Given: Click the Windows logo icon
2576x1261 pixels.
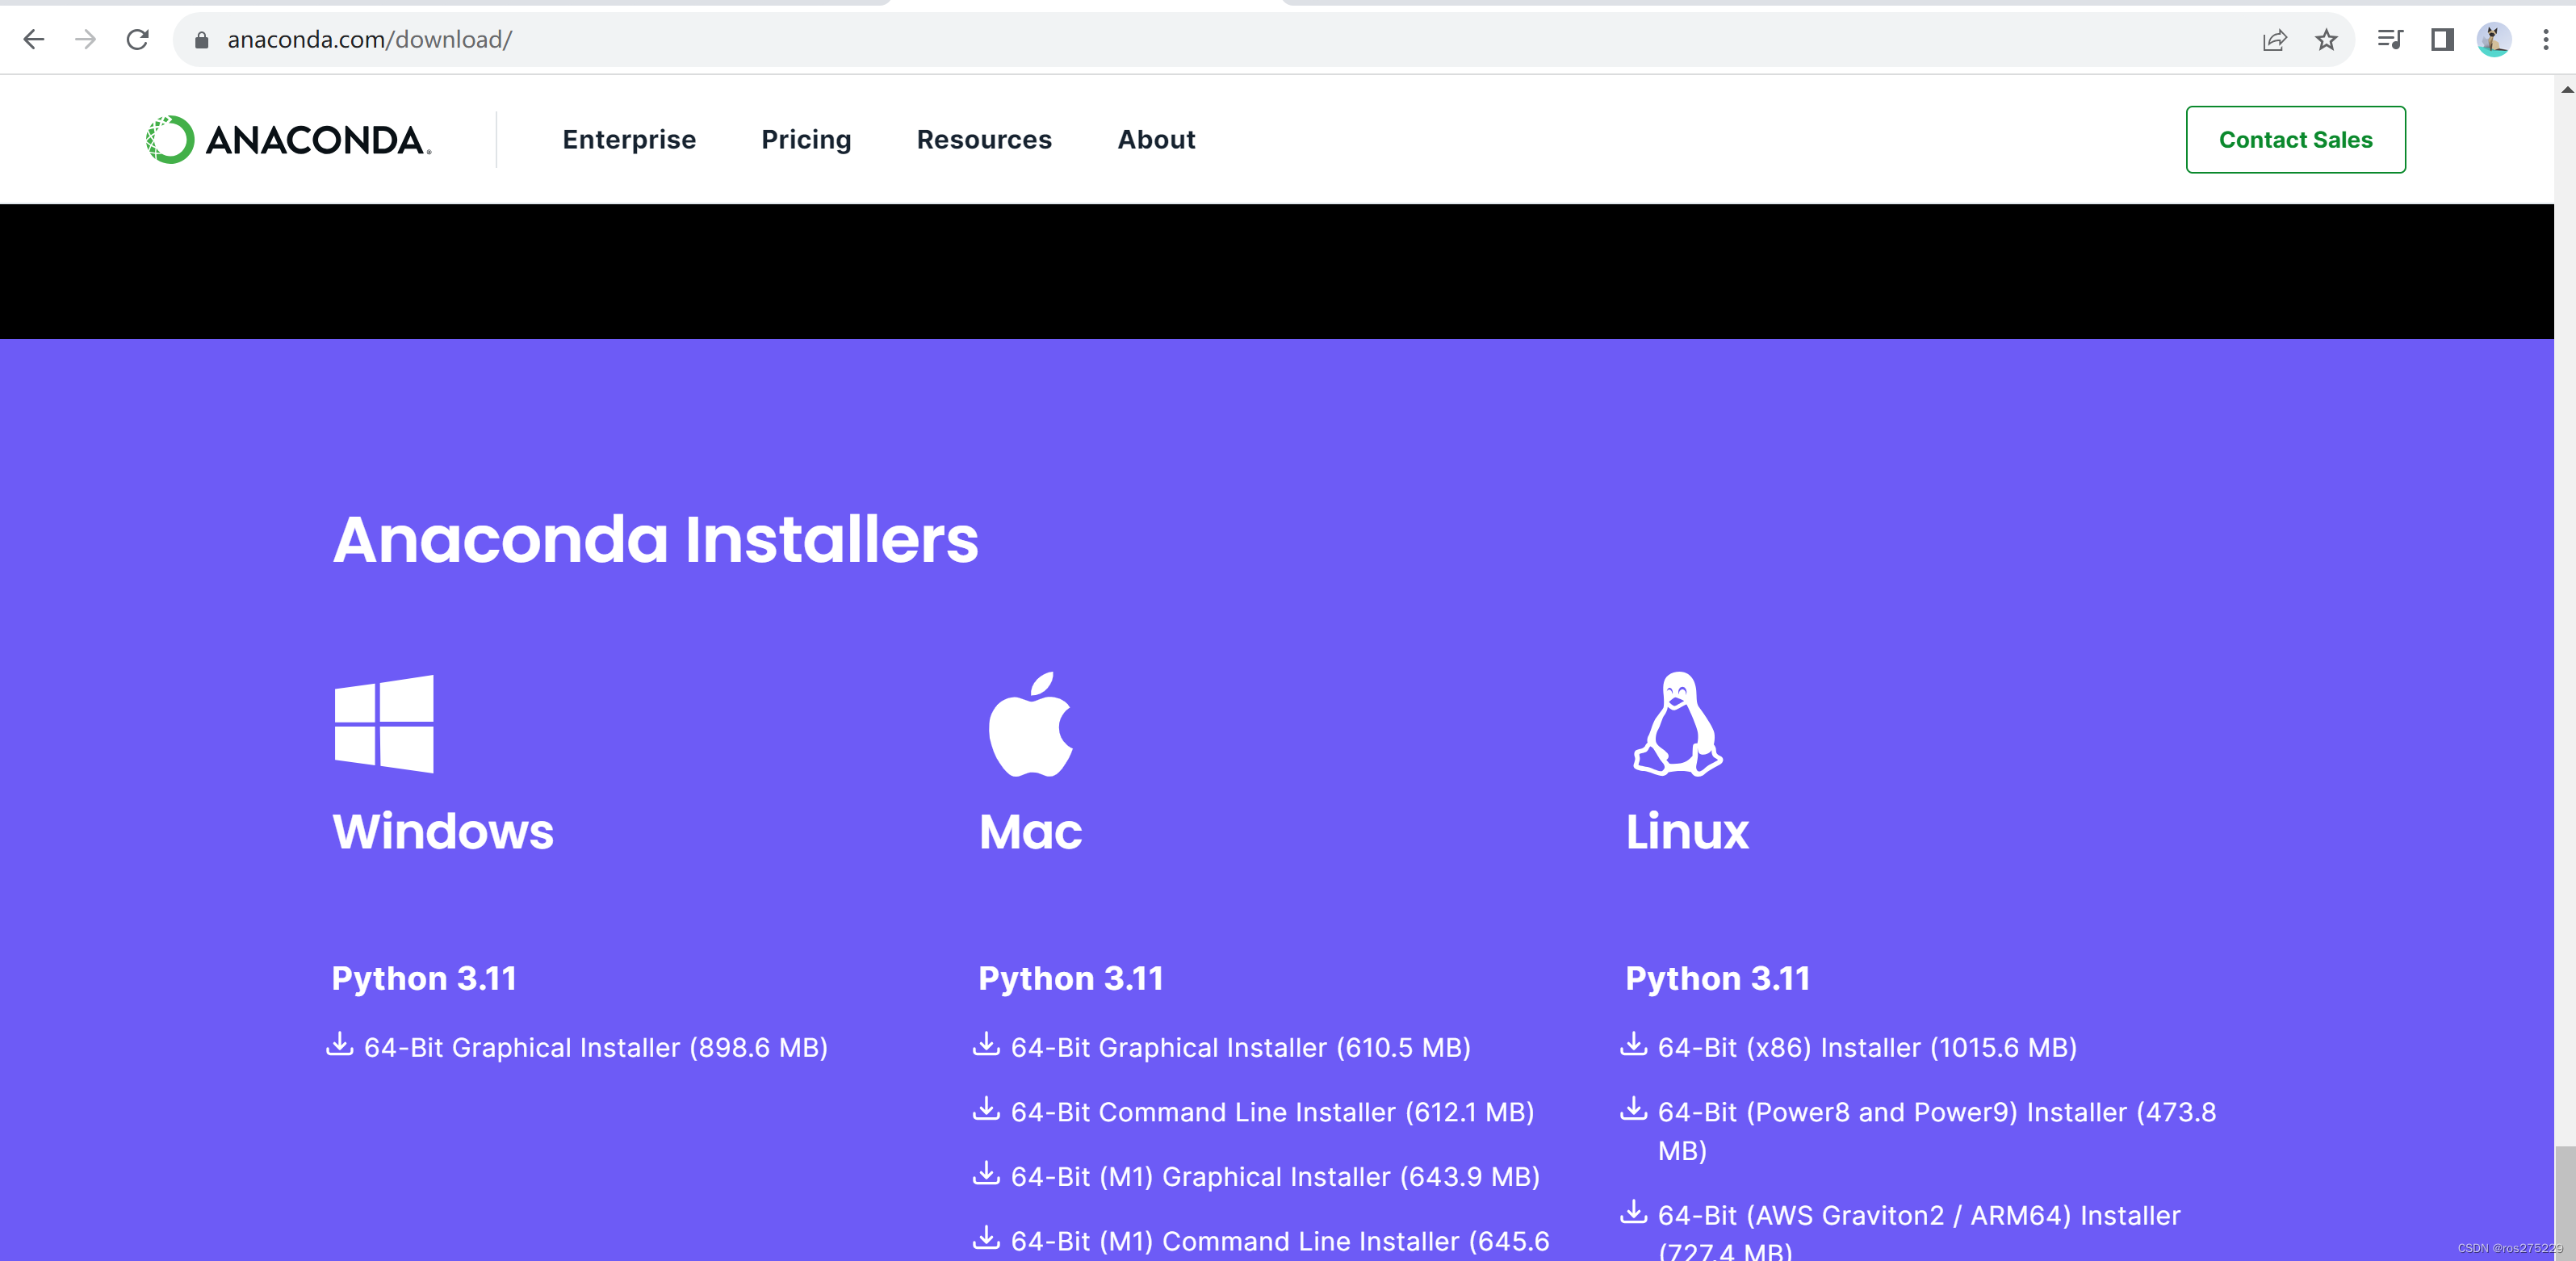Looking at the screenshot, I should click(x=383, y=723).
